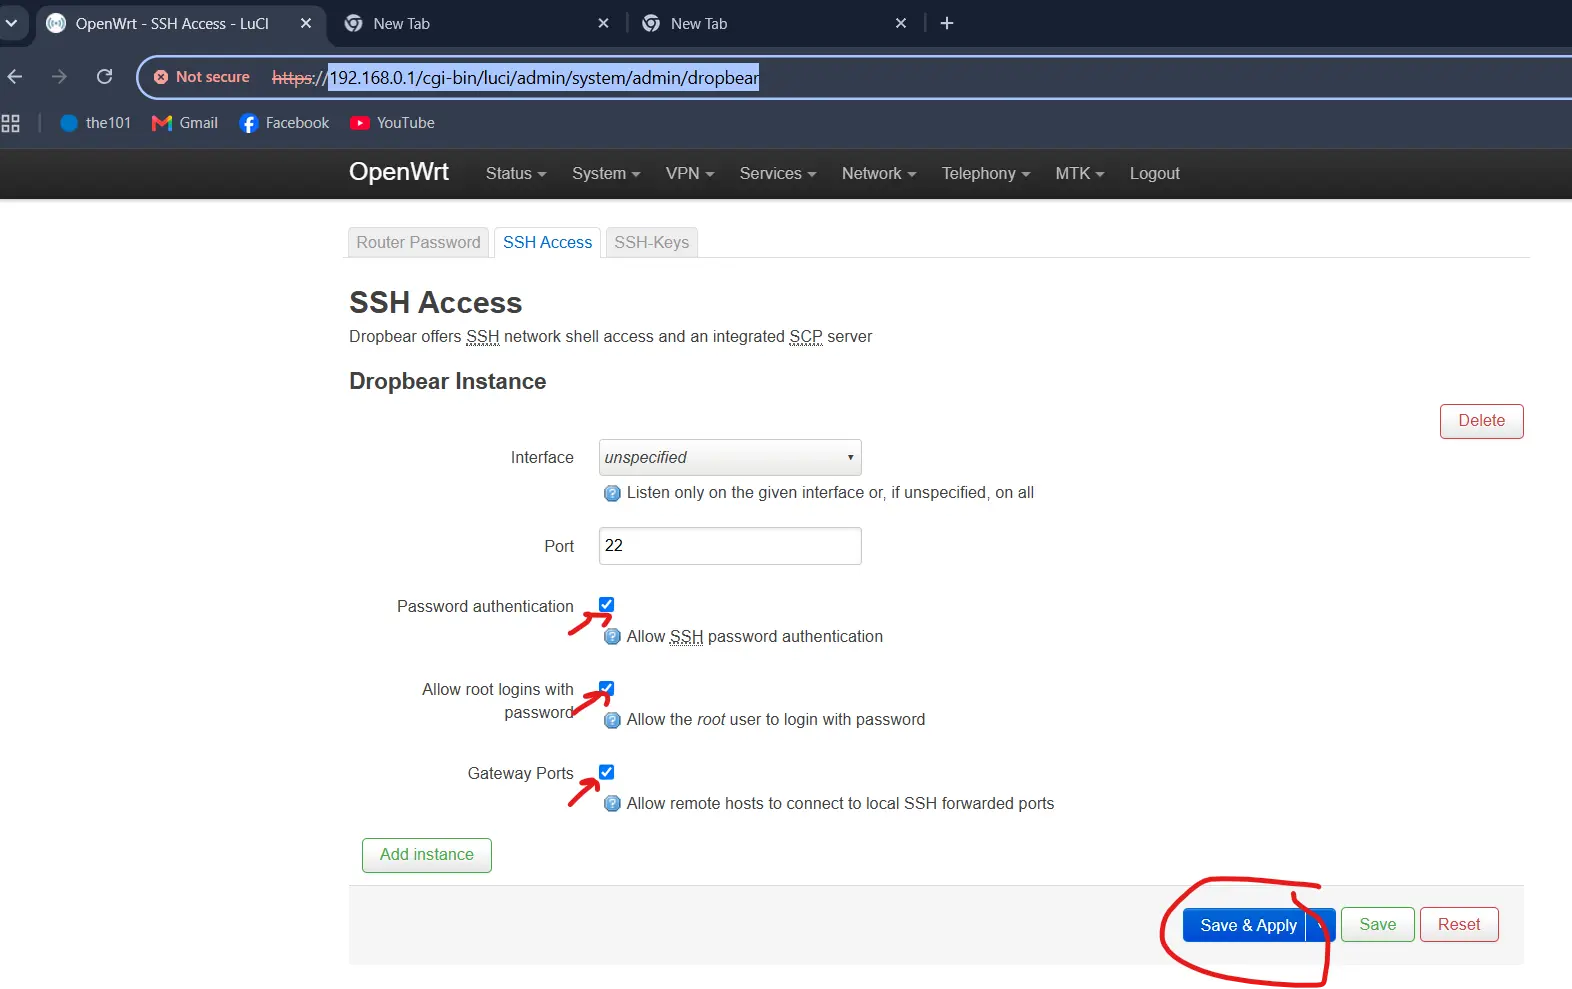Expand the Status menu
The height and width of the screenshot is (989, 1572).
(516, 174)
